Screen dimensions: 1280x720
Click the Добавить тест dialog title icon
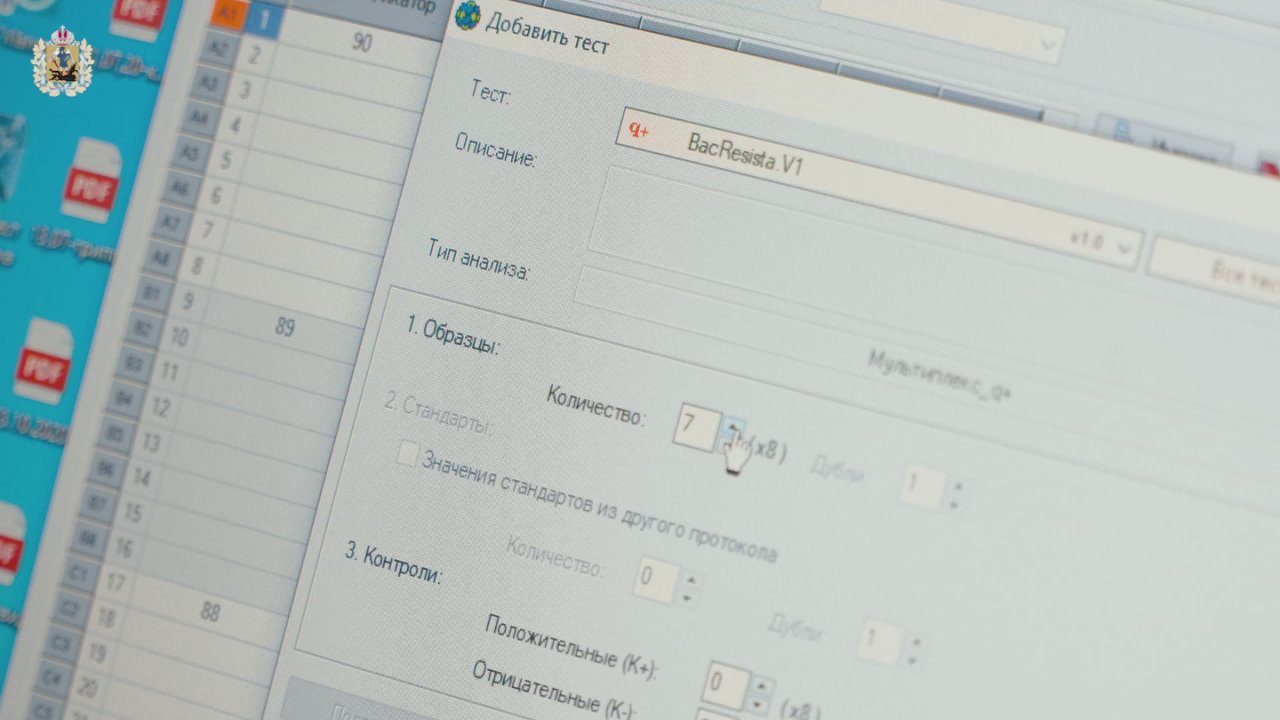(x=467, y=17)
